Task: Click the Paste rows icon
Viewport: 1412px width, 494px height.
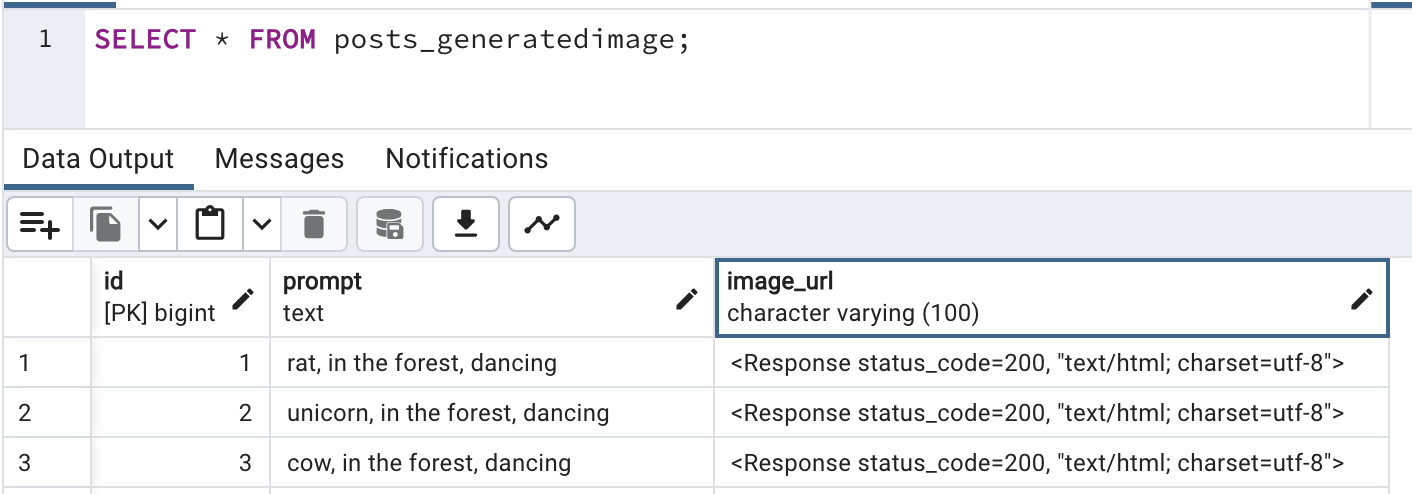Action: (210, 224)
